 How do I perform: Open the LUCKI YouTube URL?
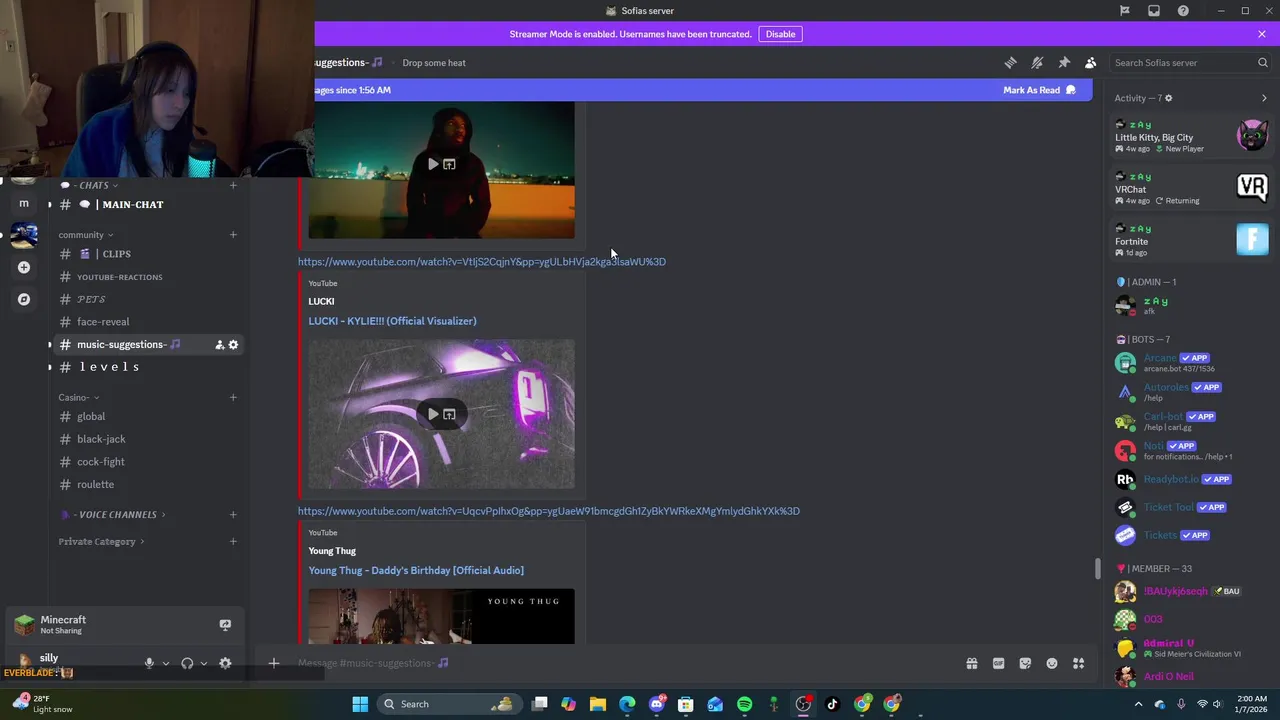point(481,262)
